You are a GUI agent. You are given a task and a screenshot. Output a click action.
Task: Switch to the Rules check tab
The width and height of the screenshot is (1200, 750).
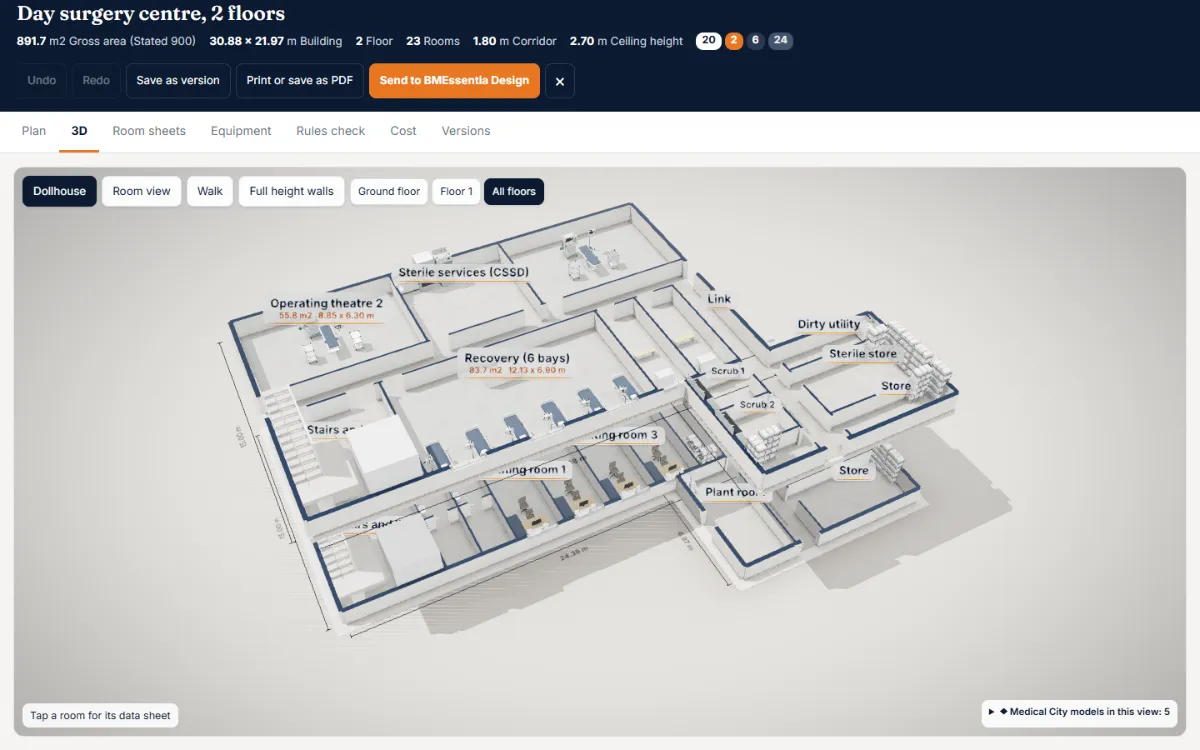[x=331, y=131]
